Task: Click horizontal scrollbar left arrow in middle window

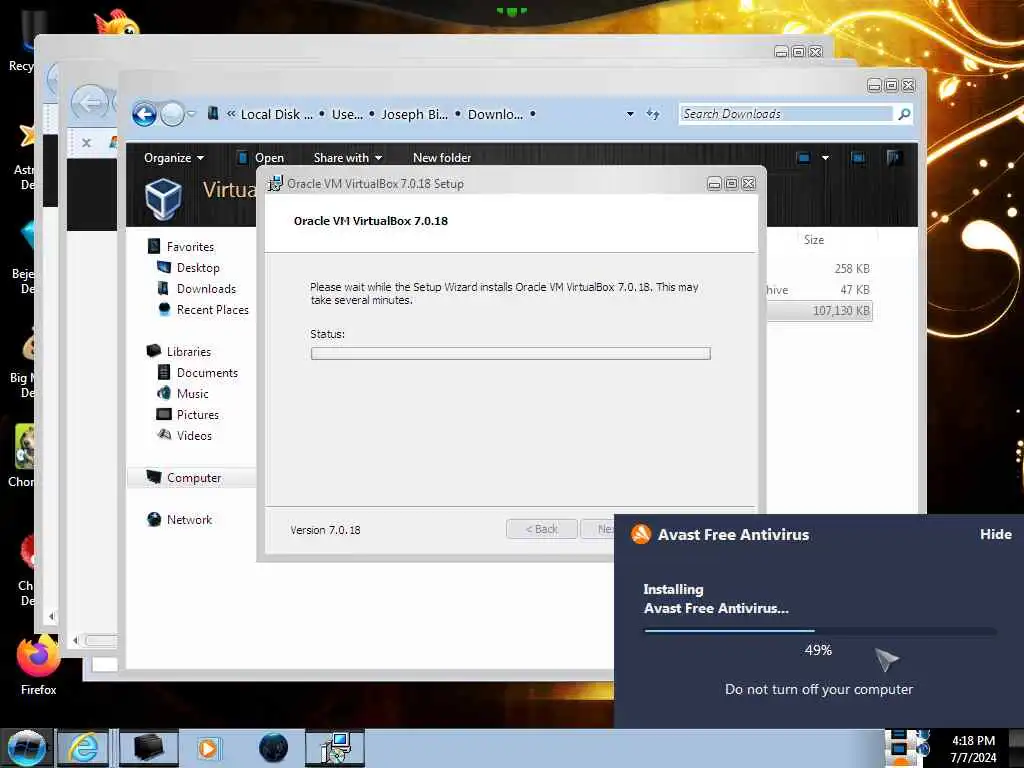Action: pos(76,641)
